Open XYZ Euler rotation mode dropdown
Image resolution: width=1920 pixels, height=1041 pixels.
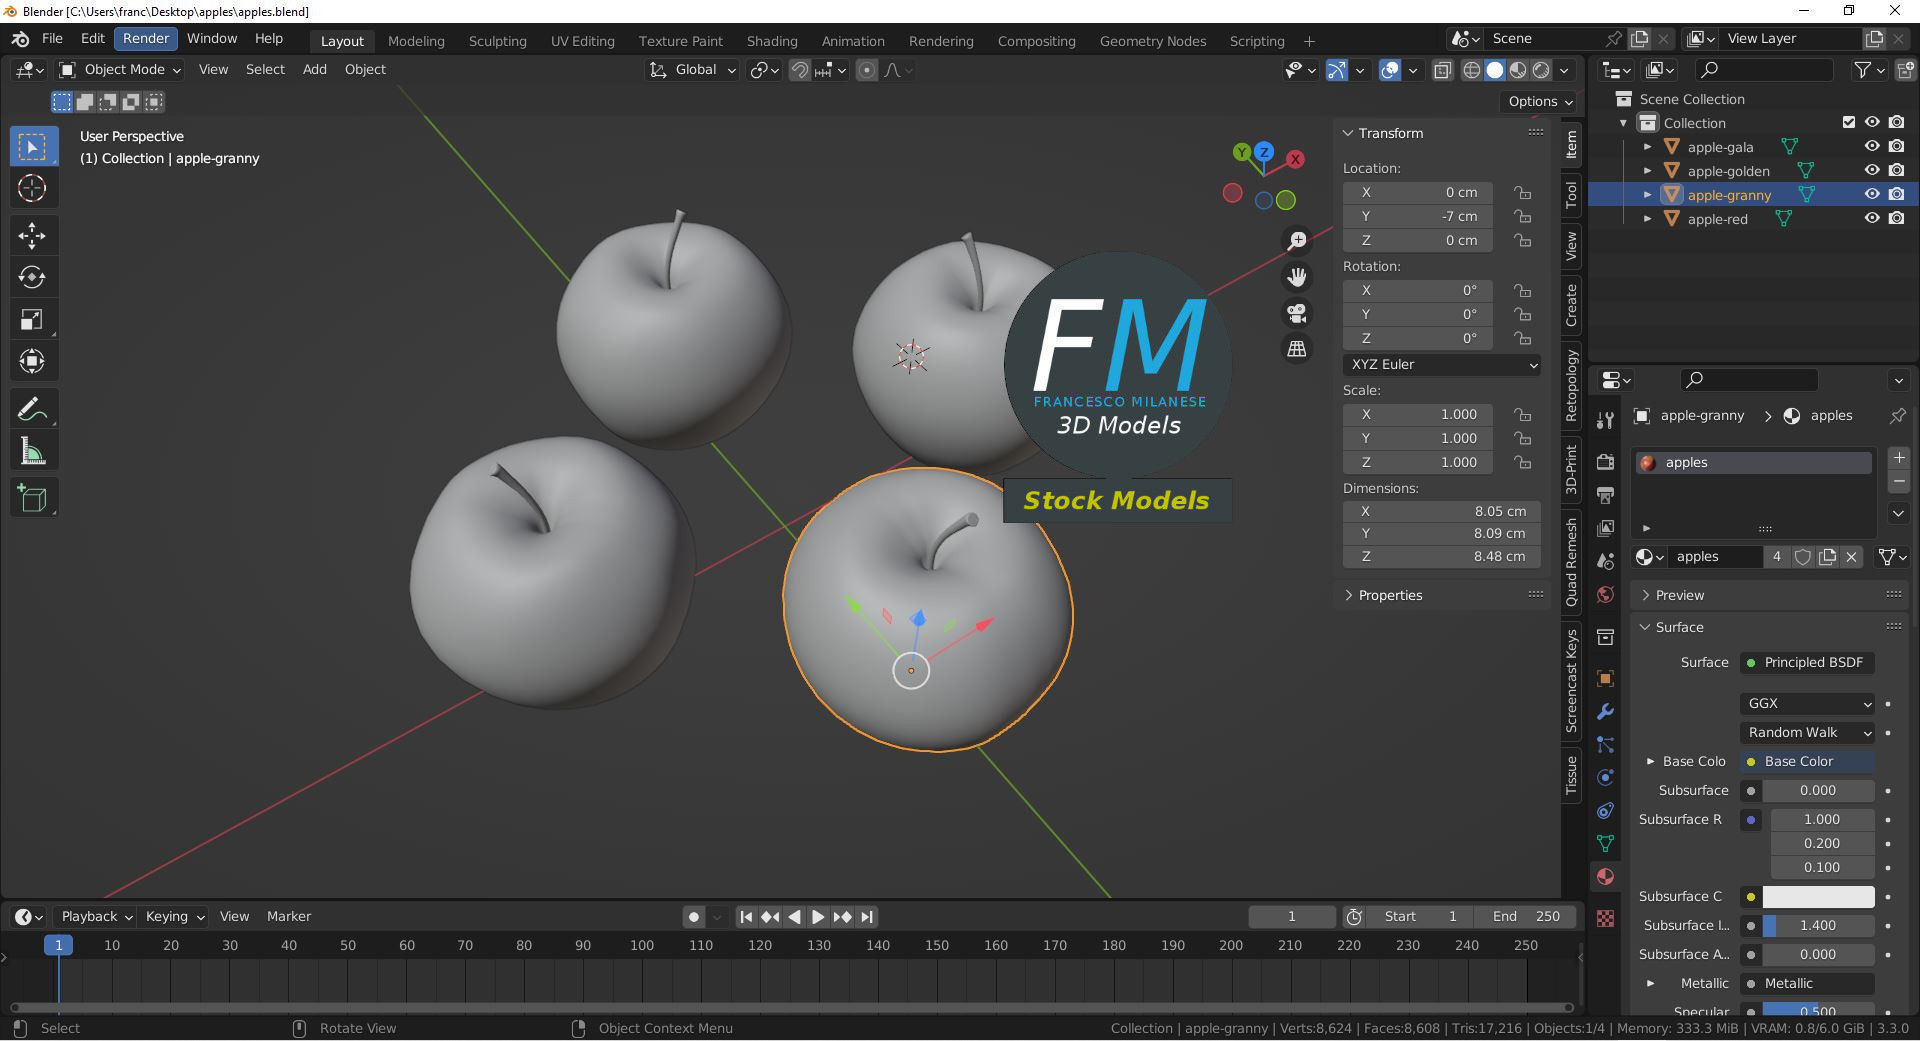[x=1442, y=364]
